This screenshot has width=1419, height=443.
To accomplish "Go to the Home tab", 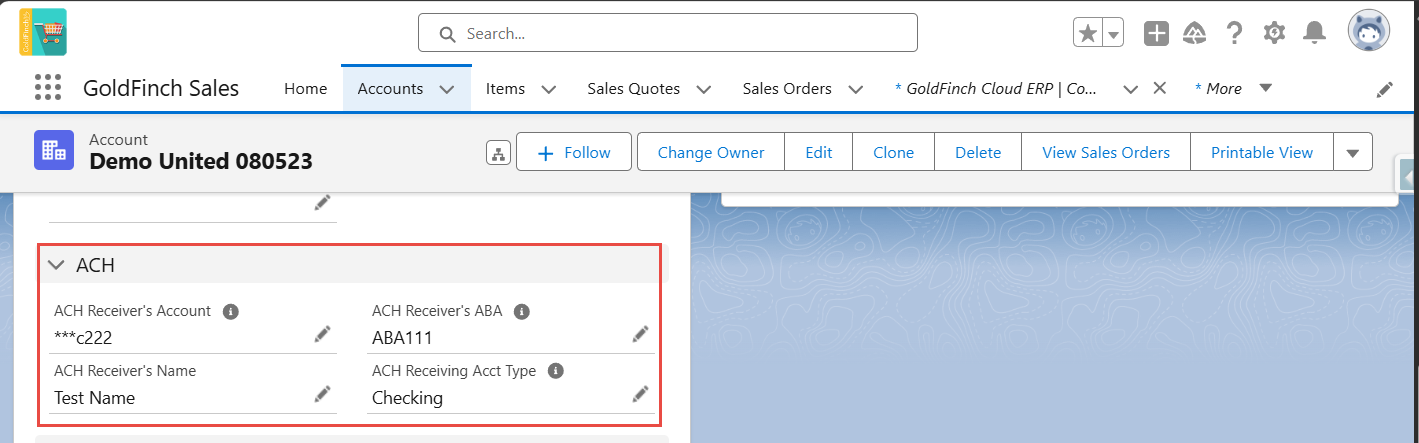I will 306,88.
